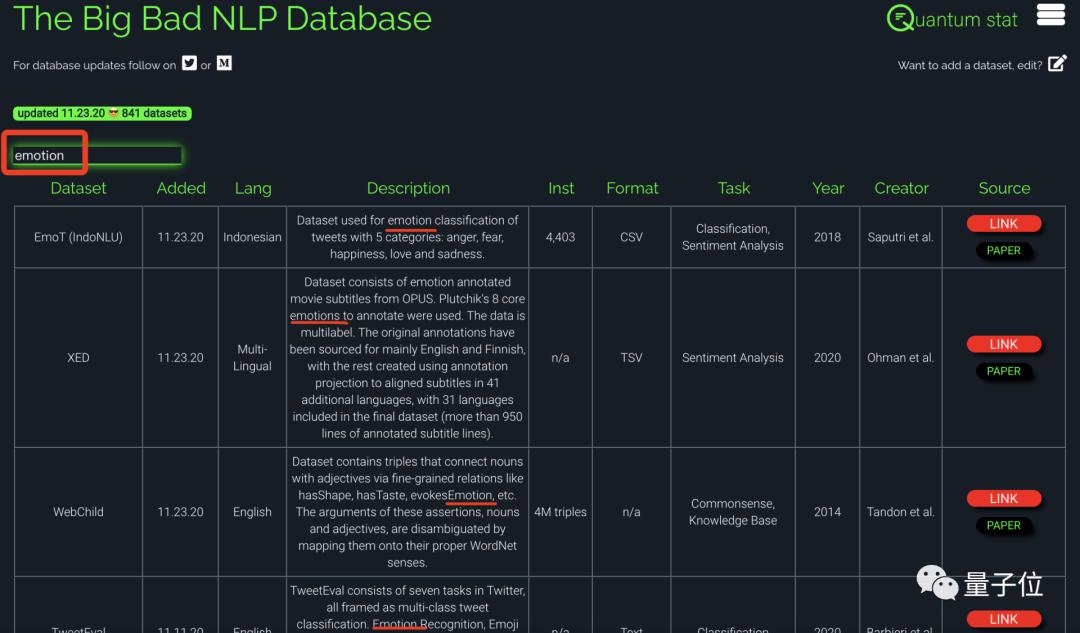Screen dimensions: 1080x633
Task: Click the updated 841 datasets badge
Action: pos(102,113)
